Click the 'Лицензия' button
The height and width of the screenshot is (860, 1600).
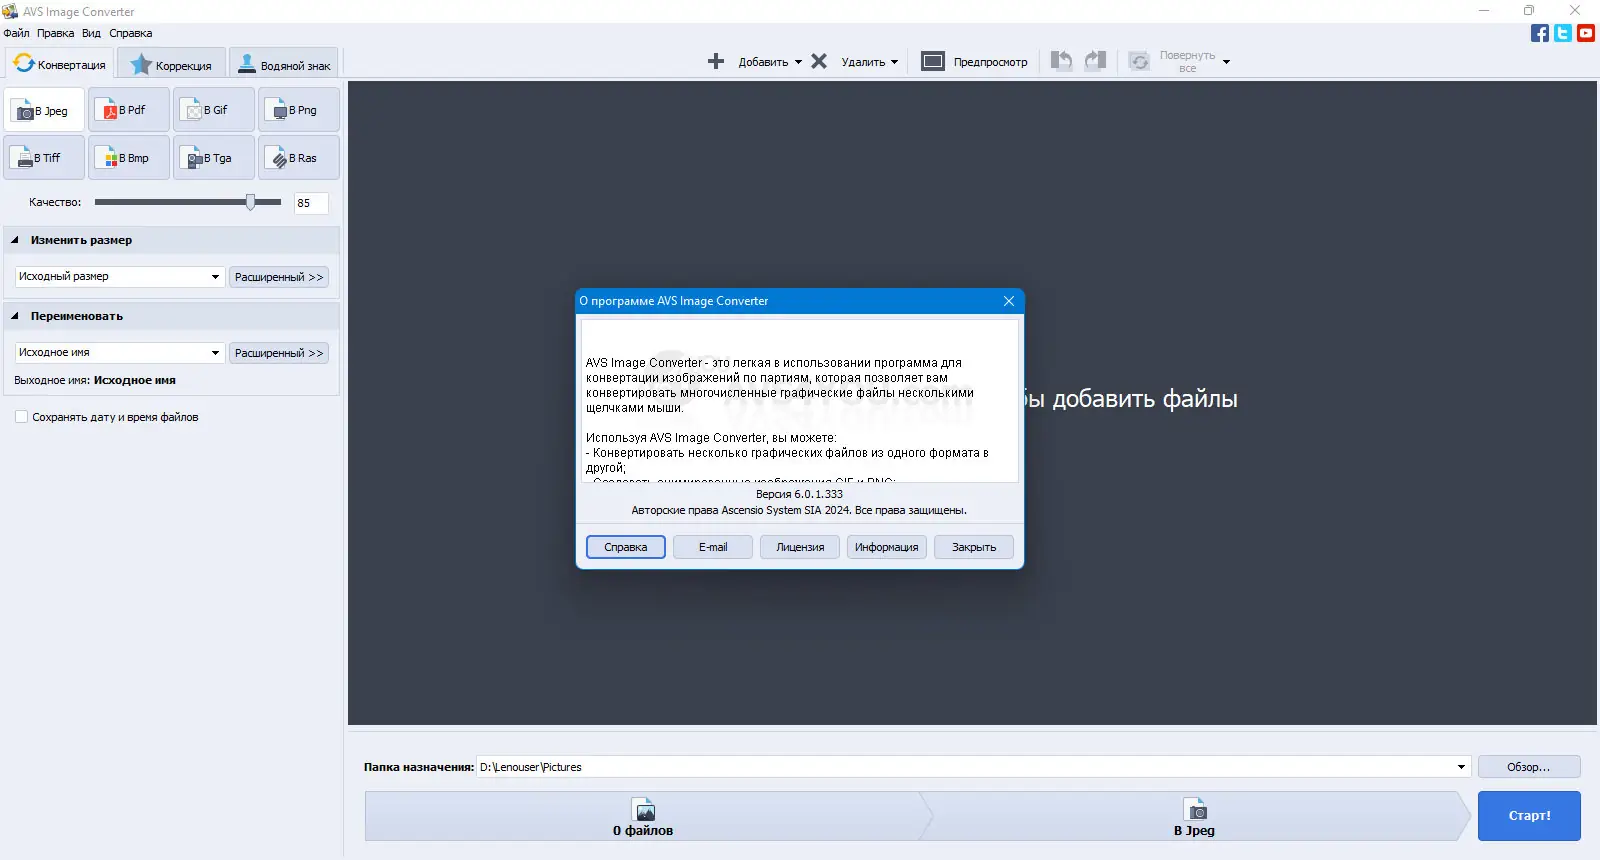click(x=800, y=547)
